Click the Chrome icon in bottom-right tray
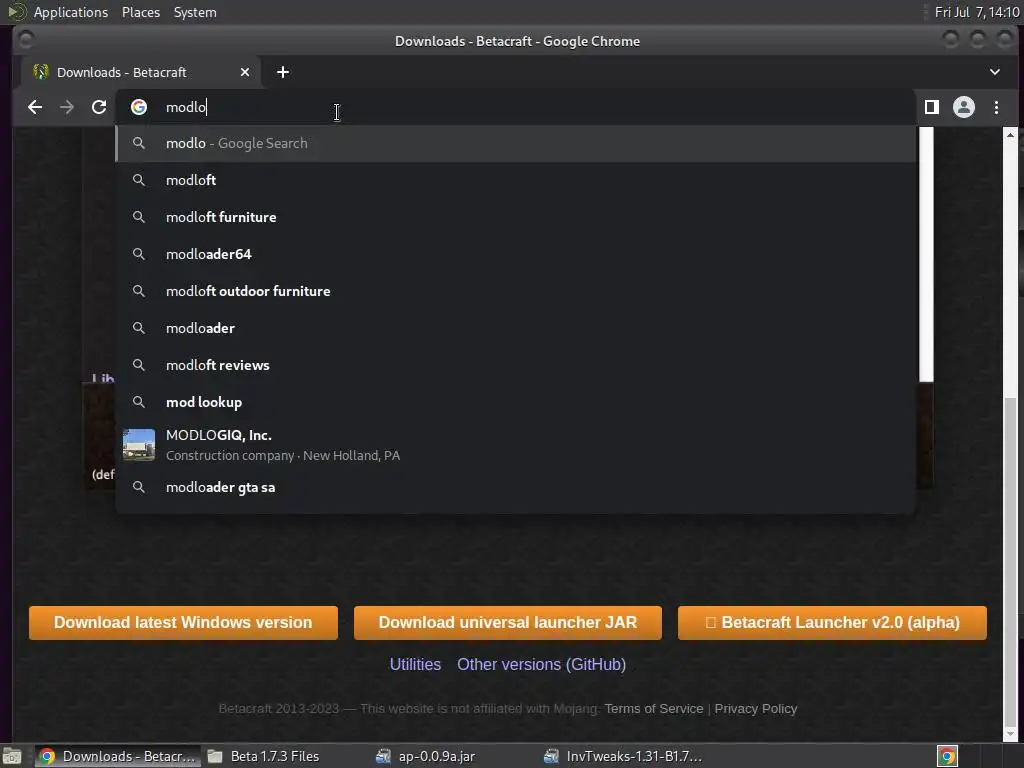The image size is (1024, 768). pyautogui.click(x=948, y=756)
